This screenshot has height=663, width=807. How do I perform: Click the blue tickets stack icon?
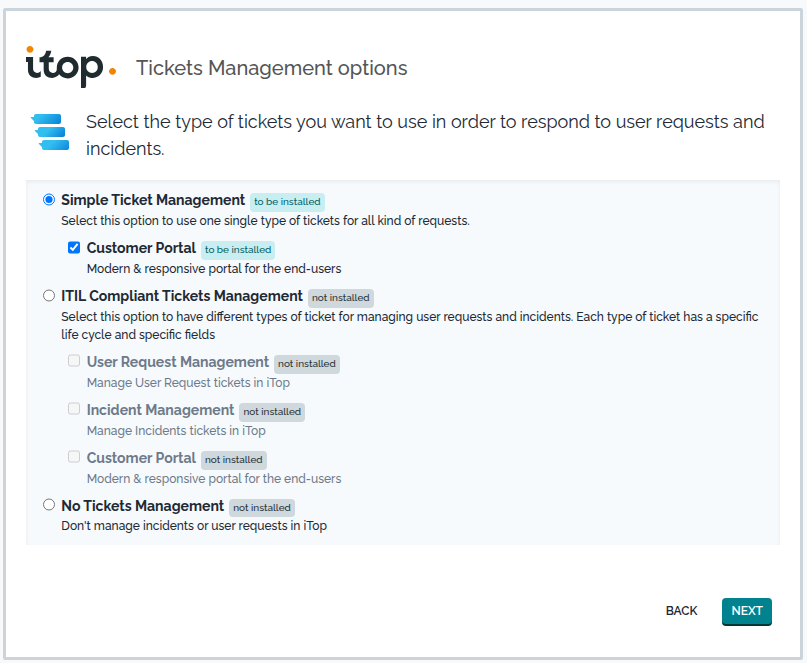(50, 132)
